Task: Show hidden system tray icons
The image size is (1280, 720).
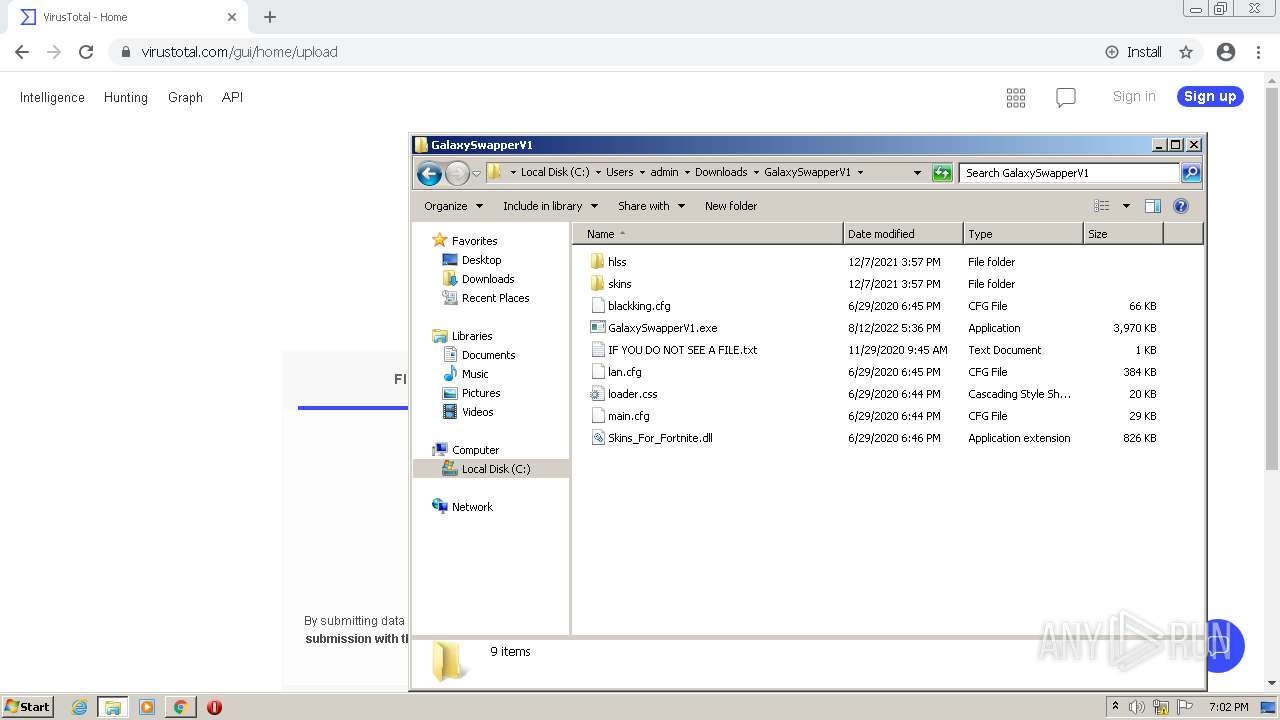Action: [1116, 707]
